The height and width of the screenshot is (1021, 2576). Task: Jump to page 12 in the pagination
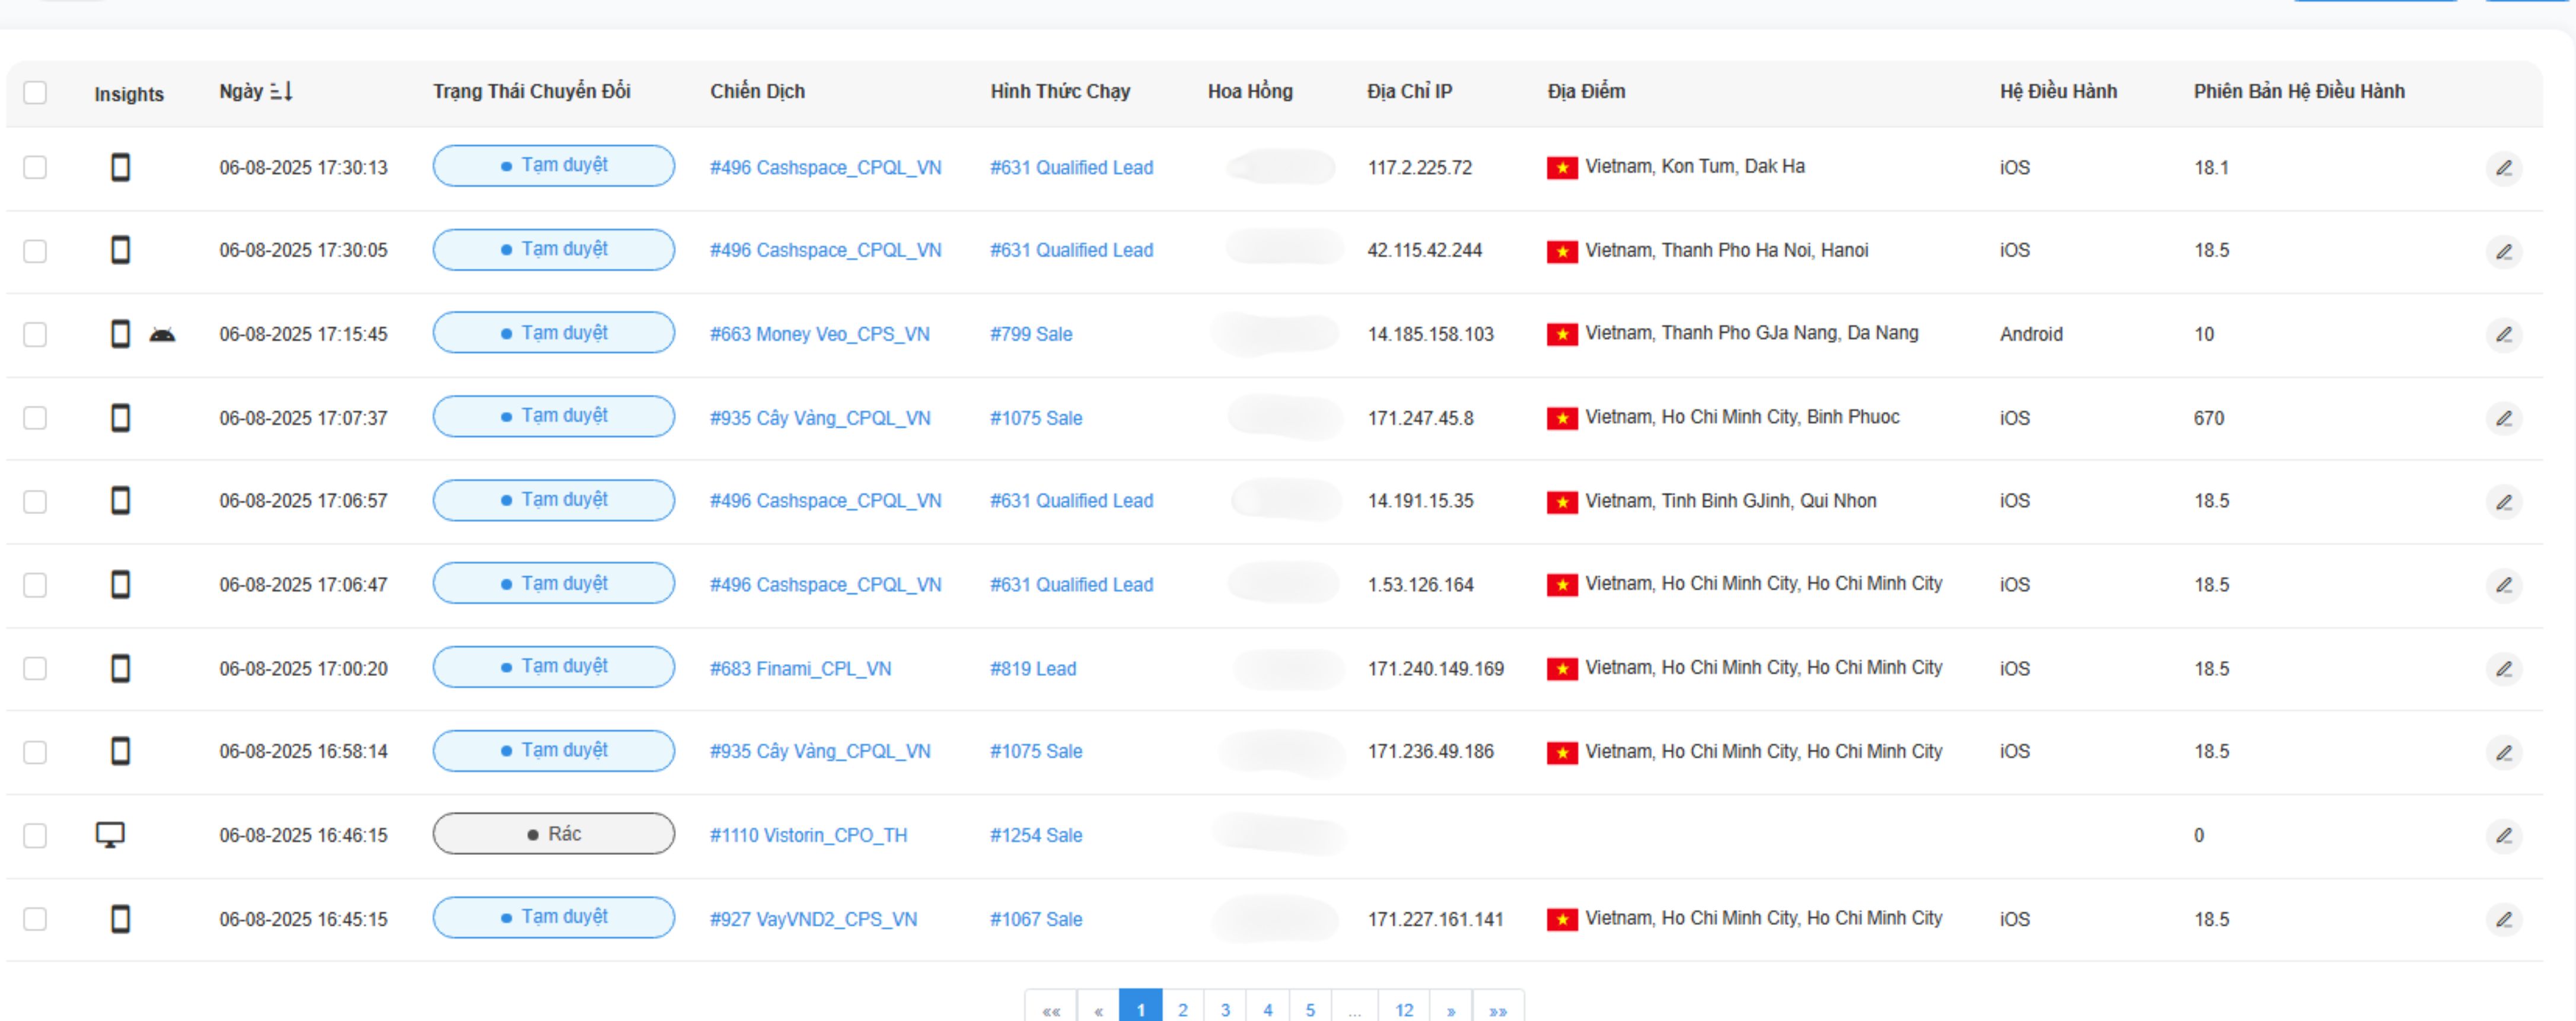point(1404,1009)
